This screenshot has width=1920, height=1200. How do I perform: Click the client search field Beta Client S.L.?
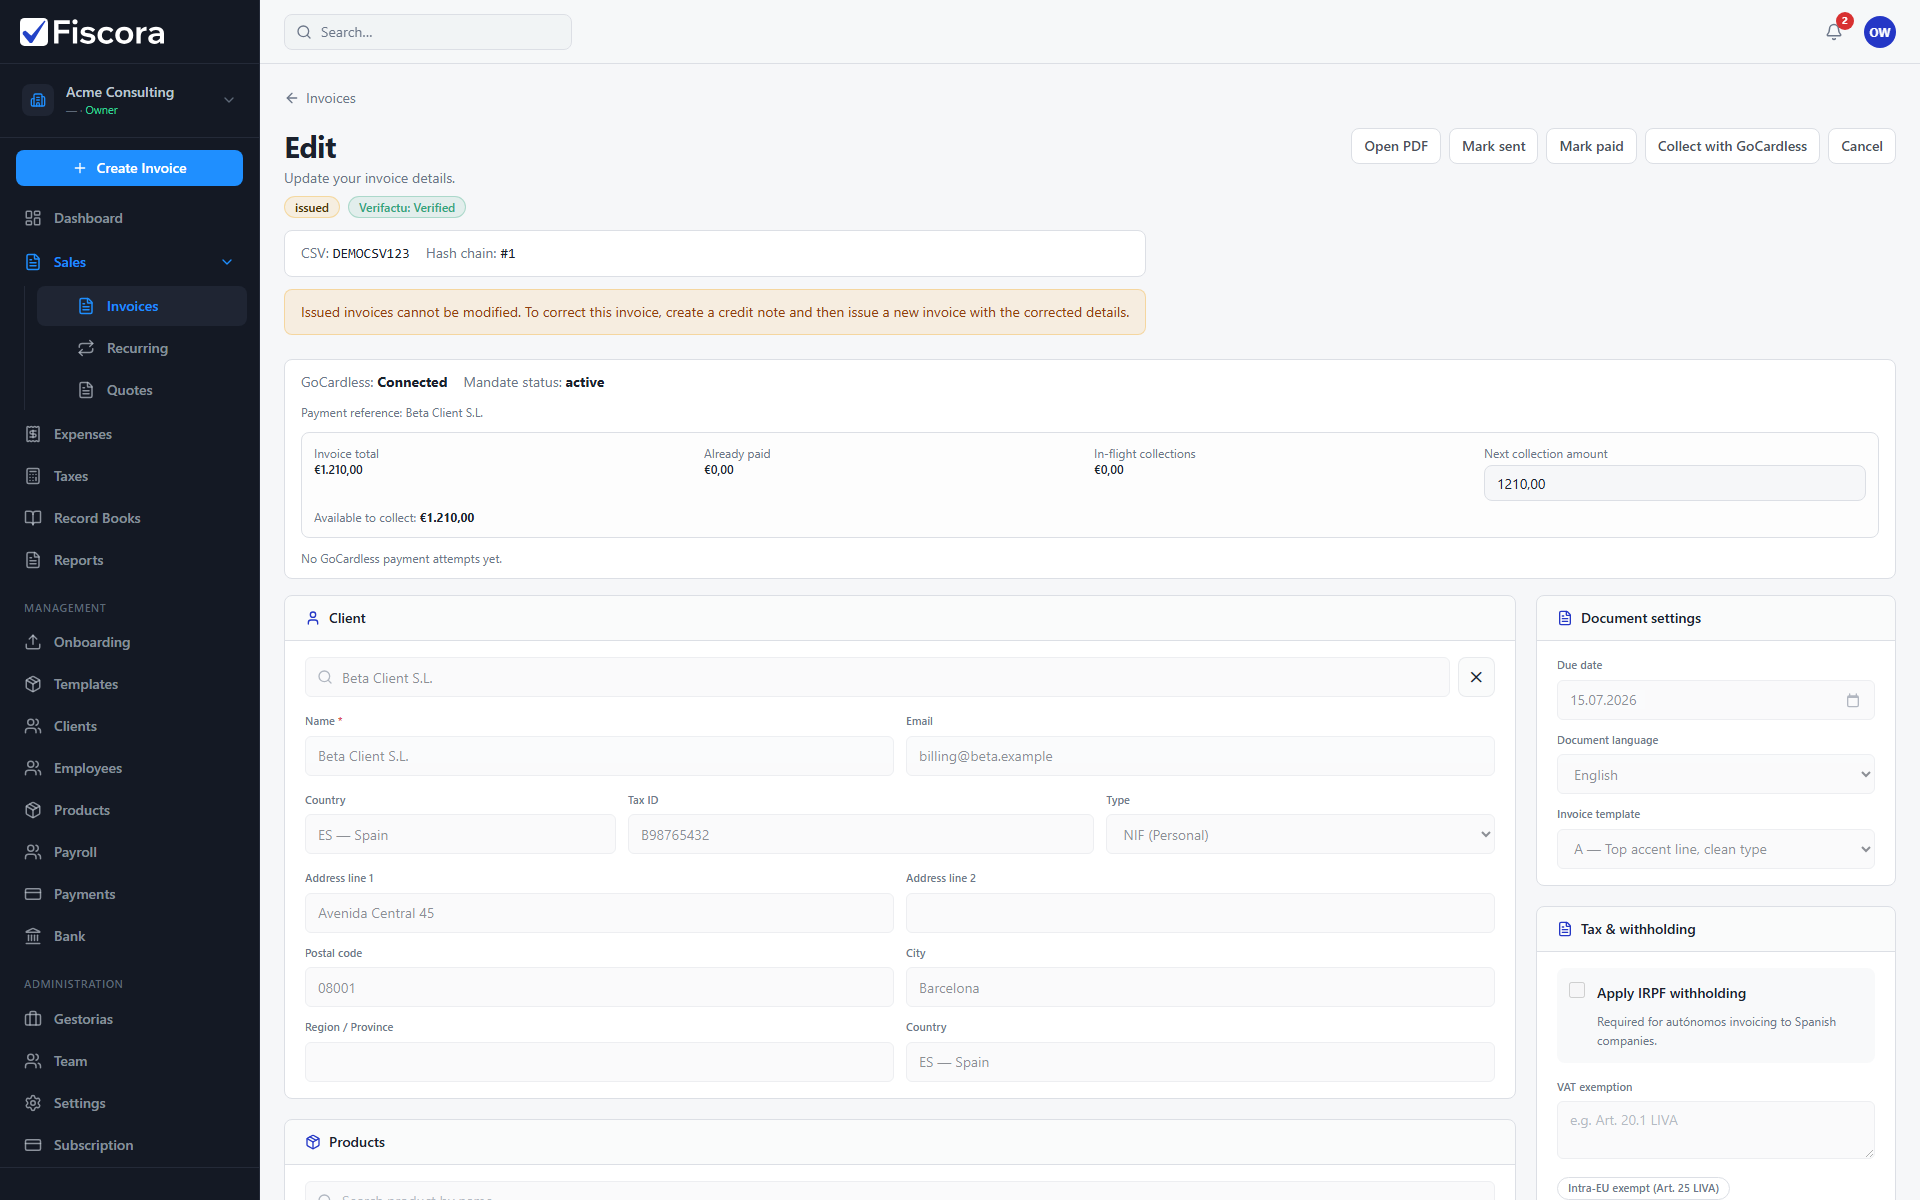pos(877,677)
